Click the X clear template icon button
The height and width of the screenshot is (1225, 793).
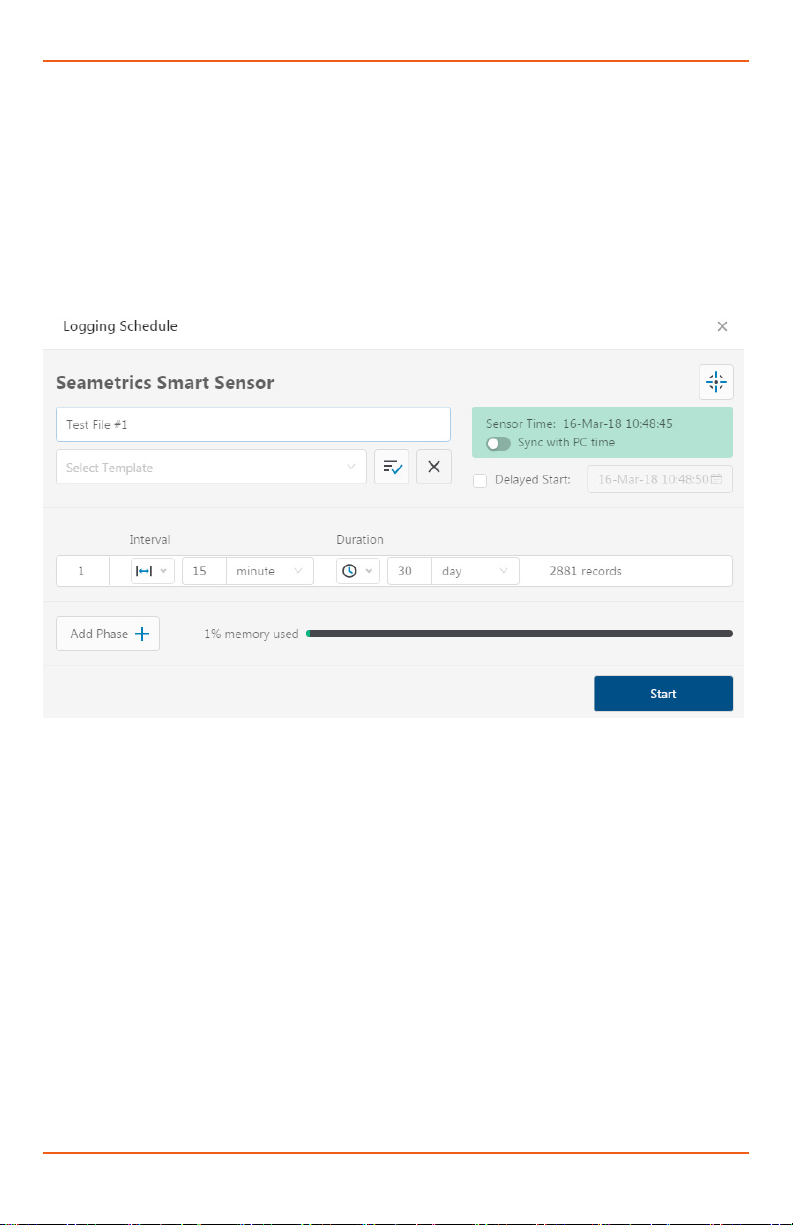pyautogui.click(x=434, y=467)
